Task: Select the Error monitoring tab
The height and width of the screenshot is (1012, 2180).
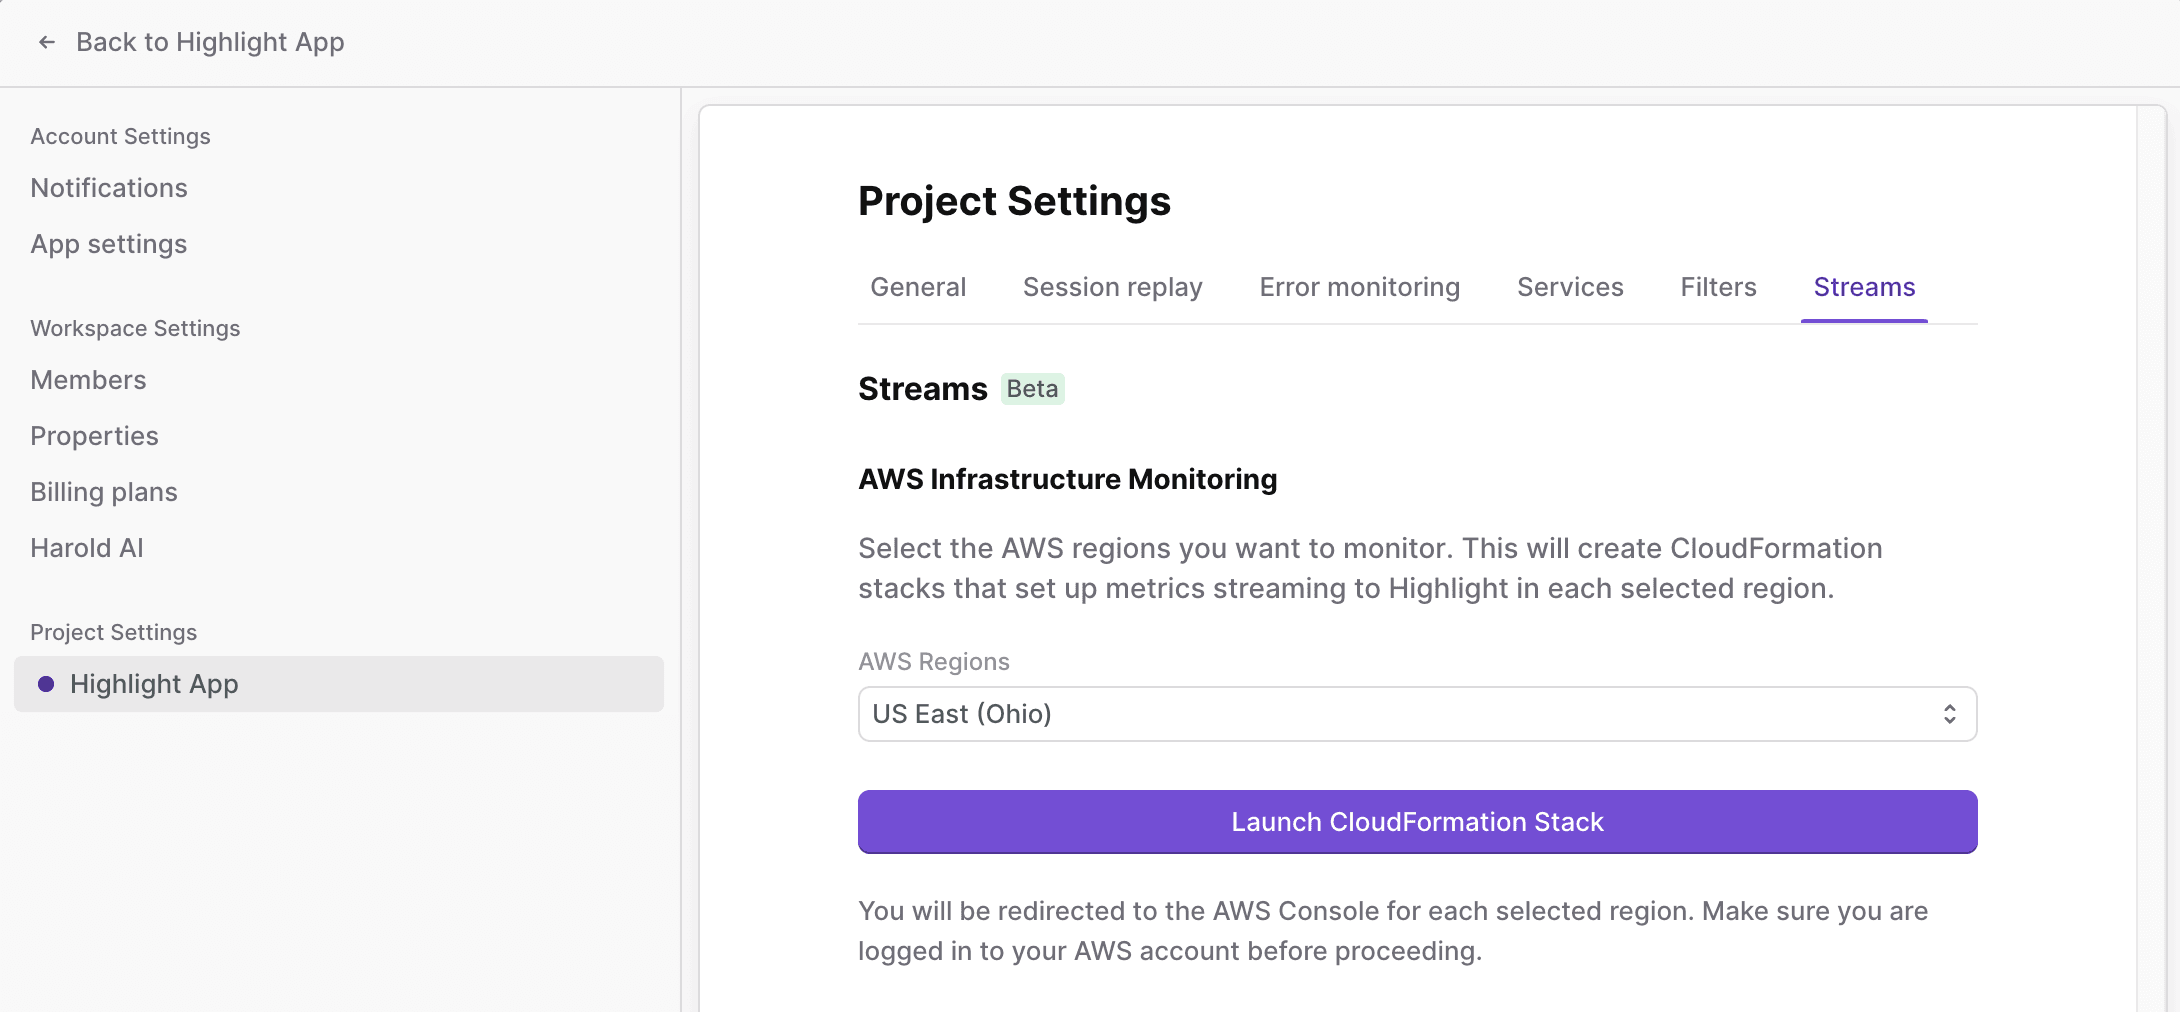Action: click(x=1359, y=287)
